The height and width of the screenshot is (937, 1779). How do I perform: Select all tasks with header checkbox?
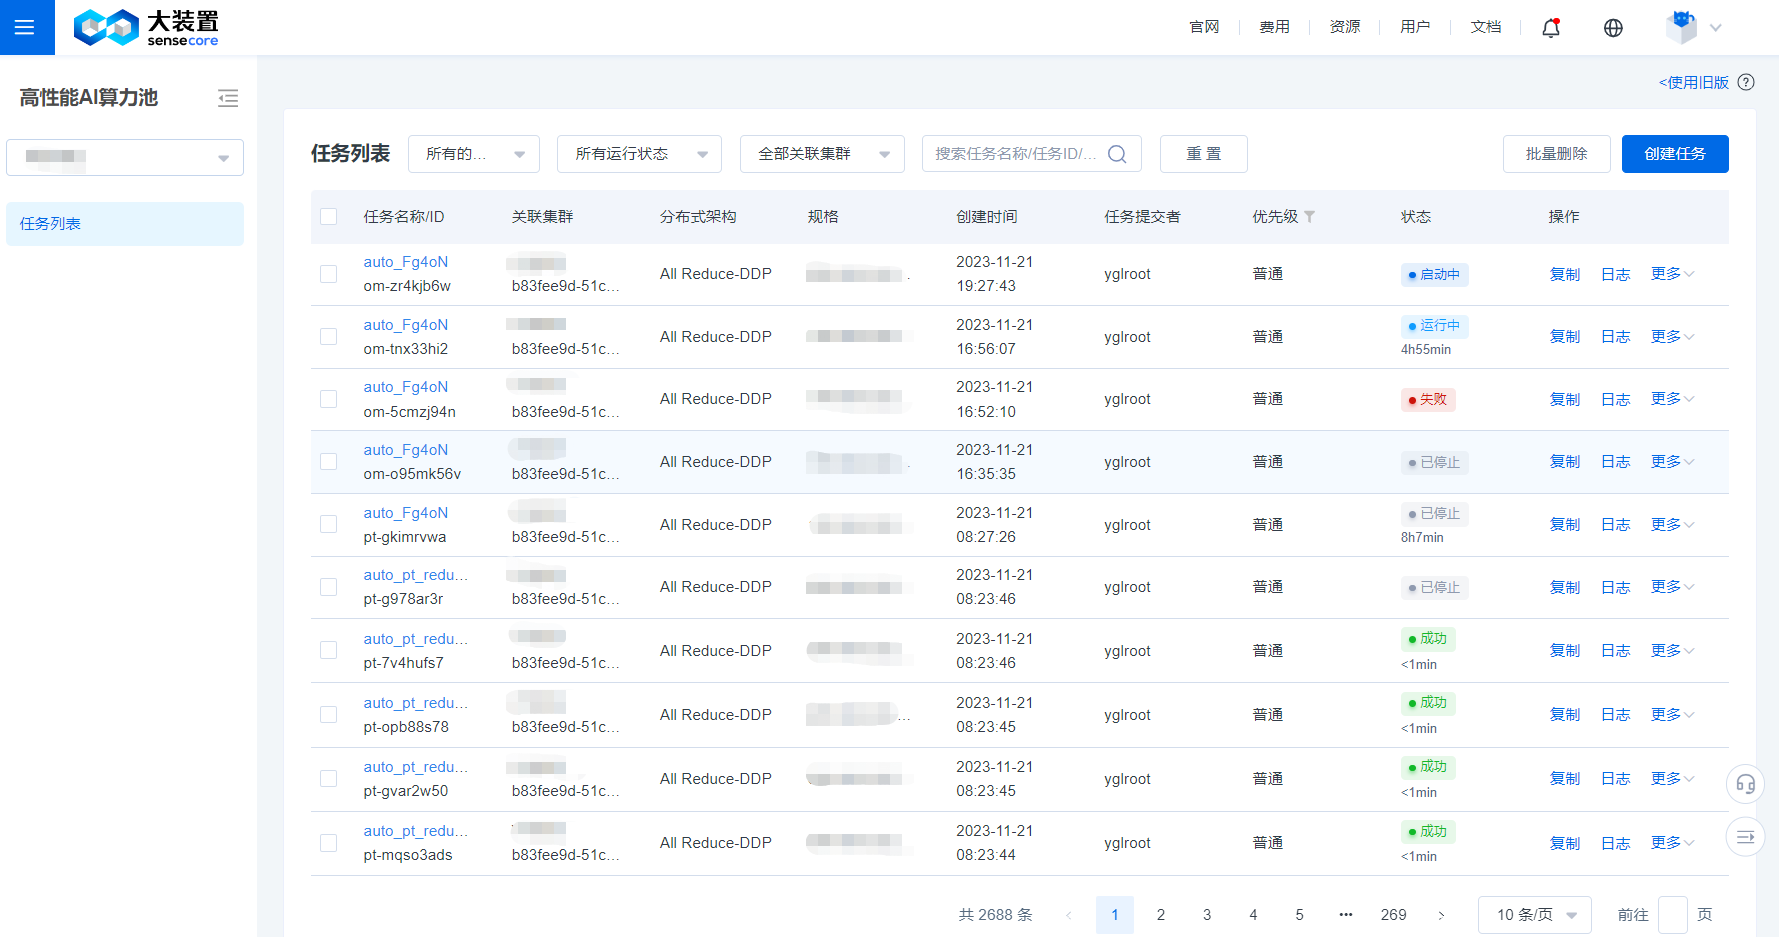pos(329,217)
